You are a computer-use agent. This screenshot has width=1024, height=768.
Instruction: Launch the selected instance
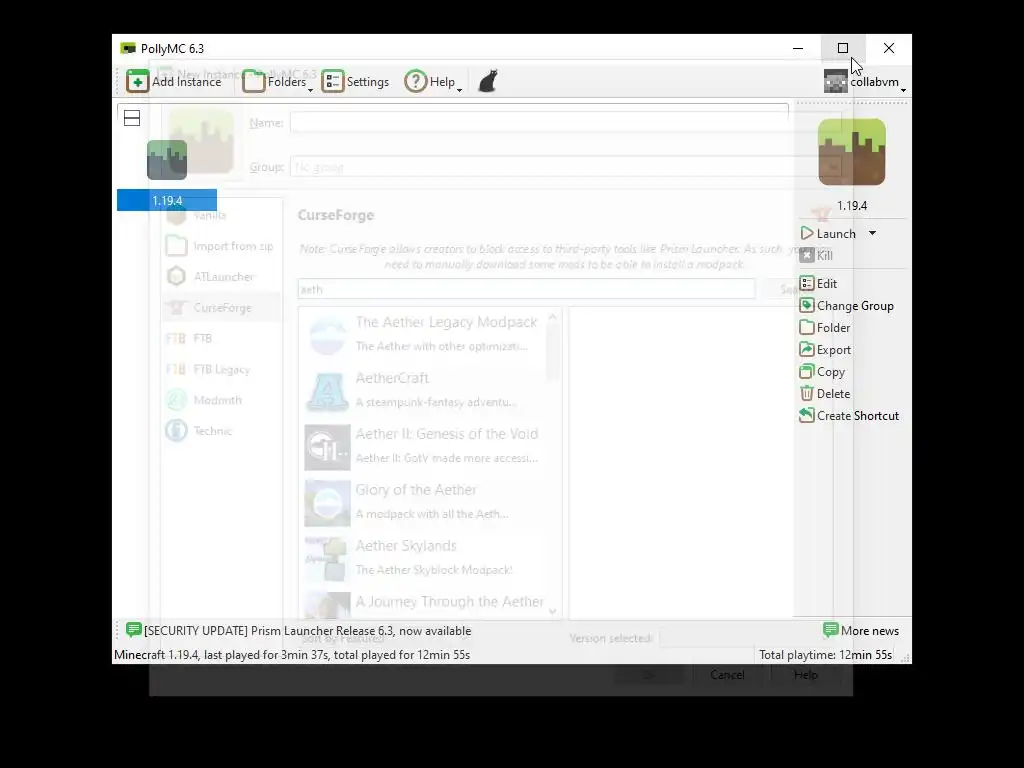tap(828, 234)
